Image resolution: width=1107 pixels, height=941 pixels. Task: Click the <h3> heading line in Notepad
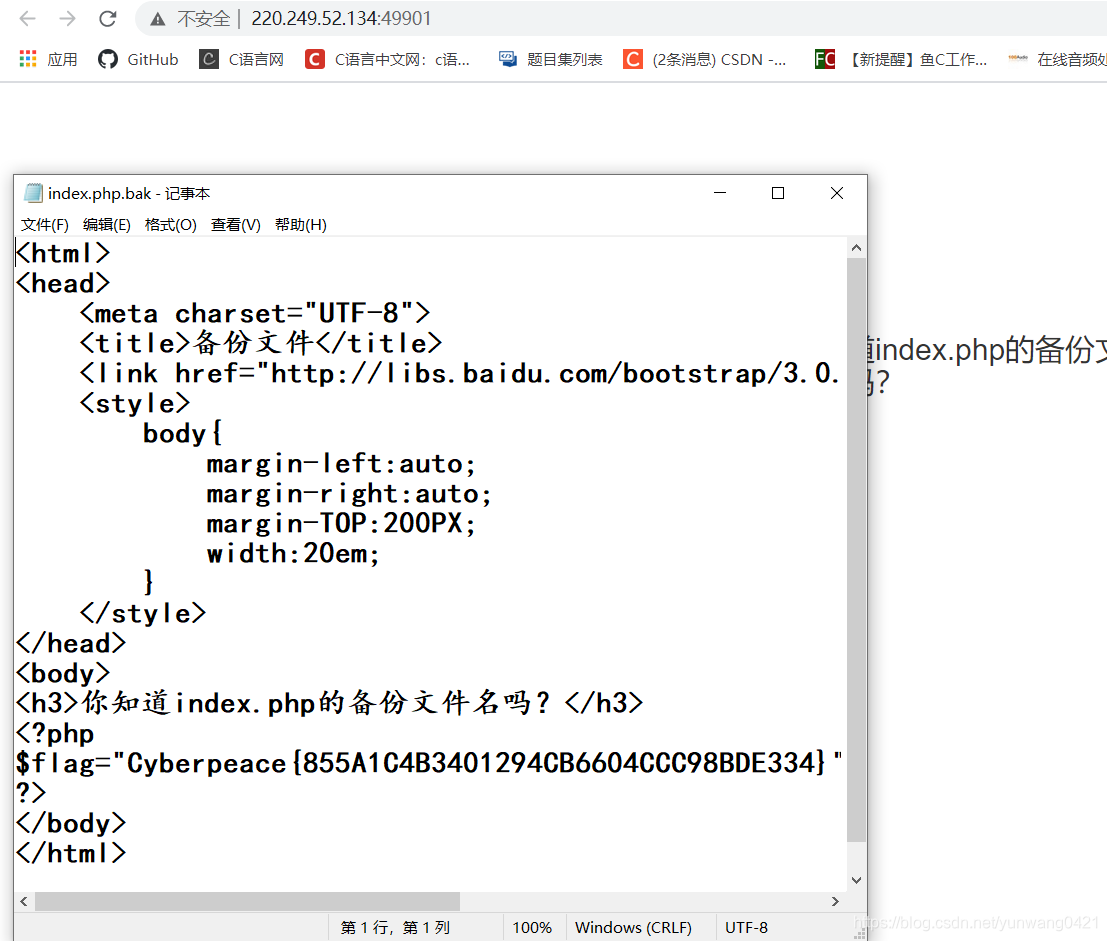tap(330, 703)
